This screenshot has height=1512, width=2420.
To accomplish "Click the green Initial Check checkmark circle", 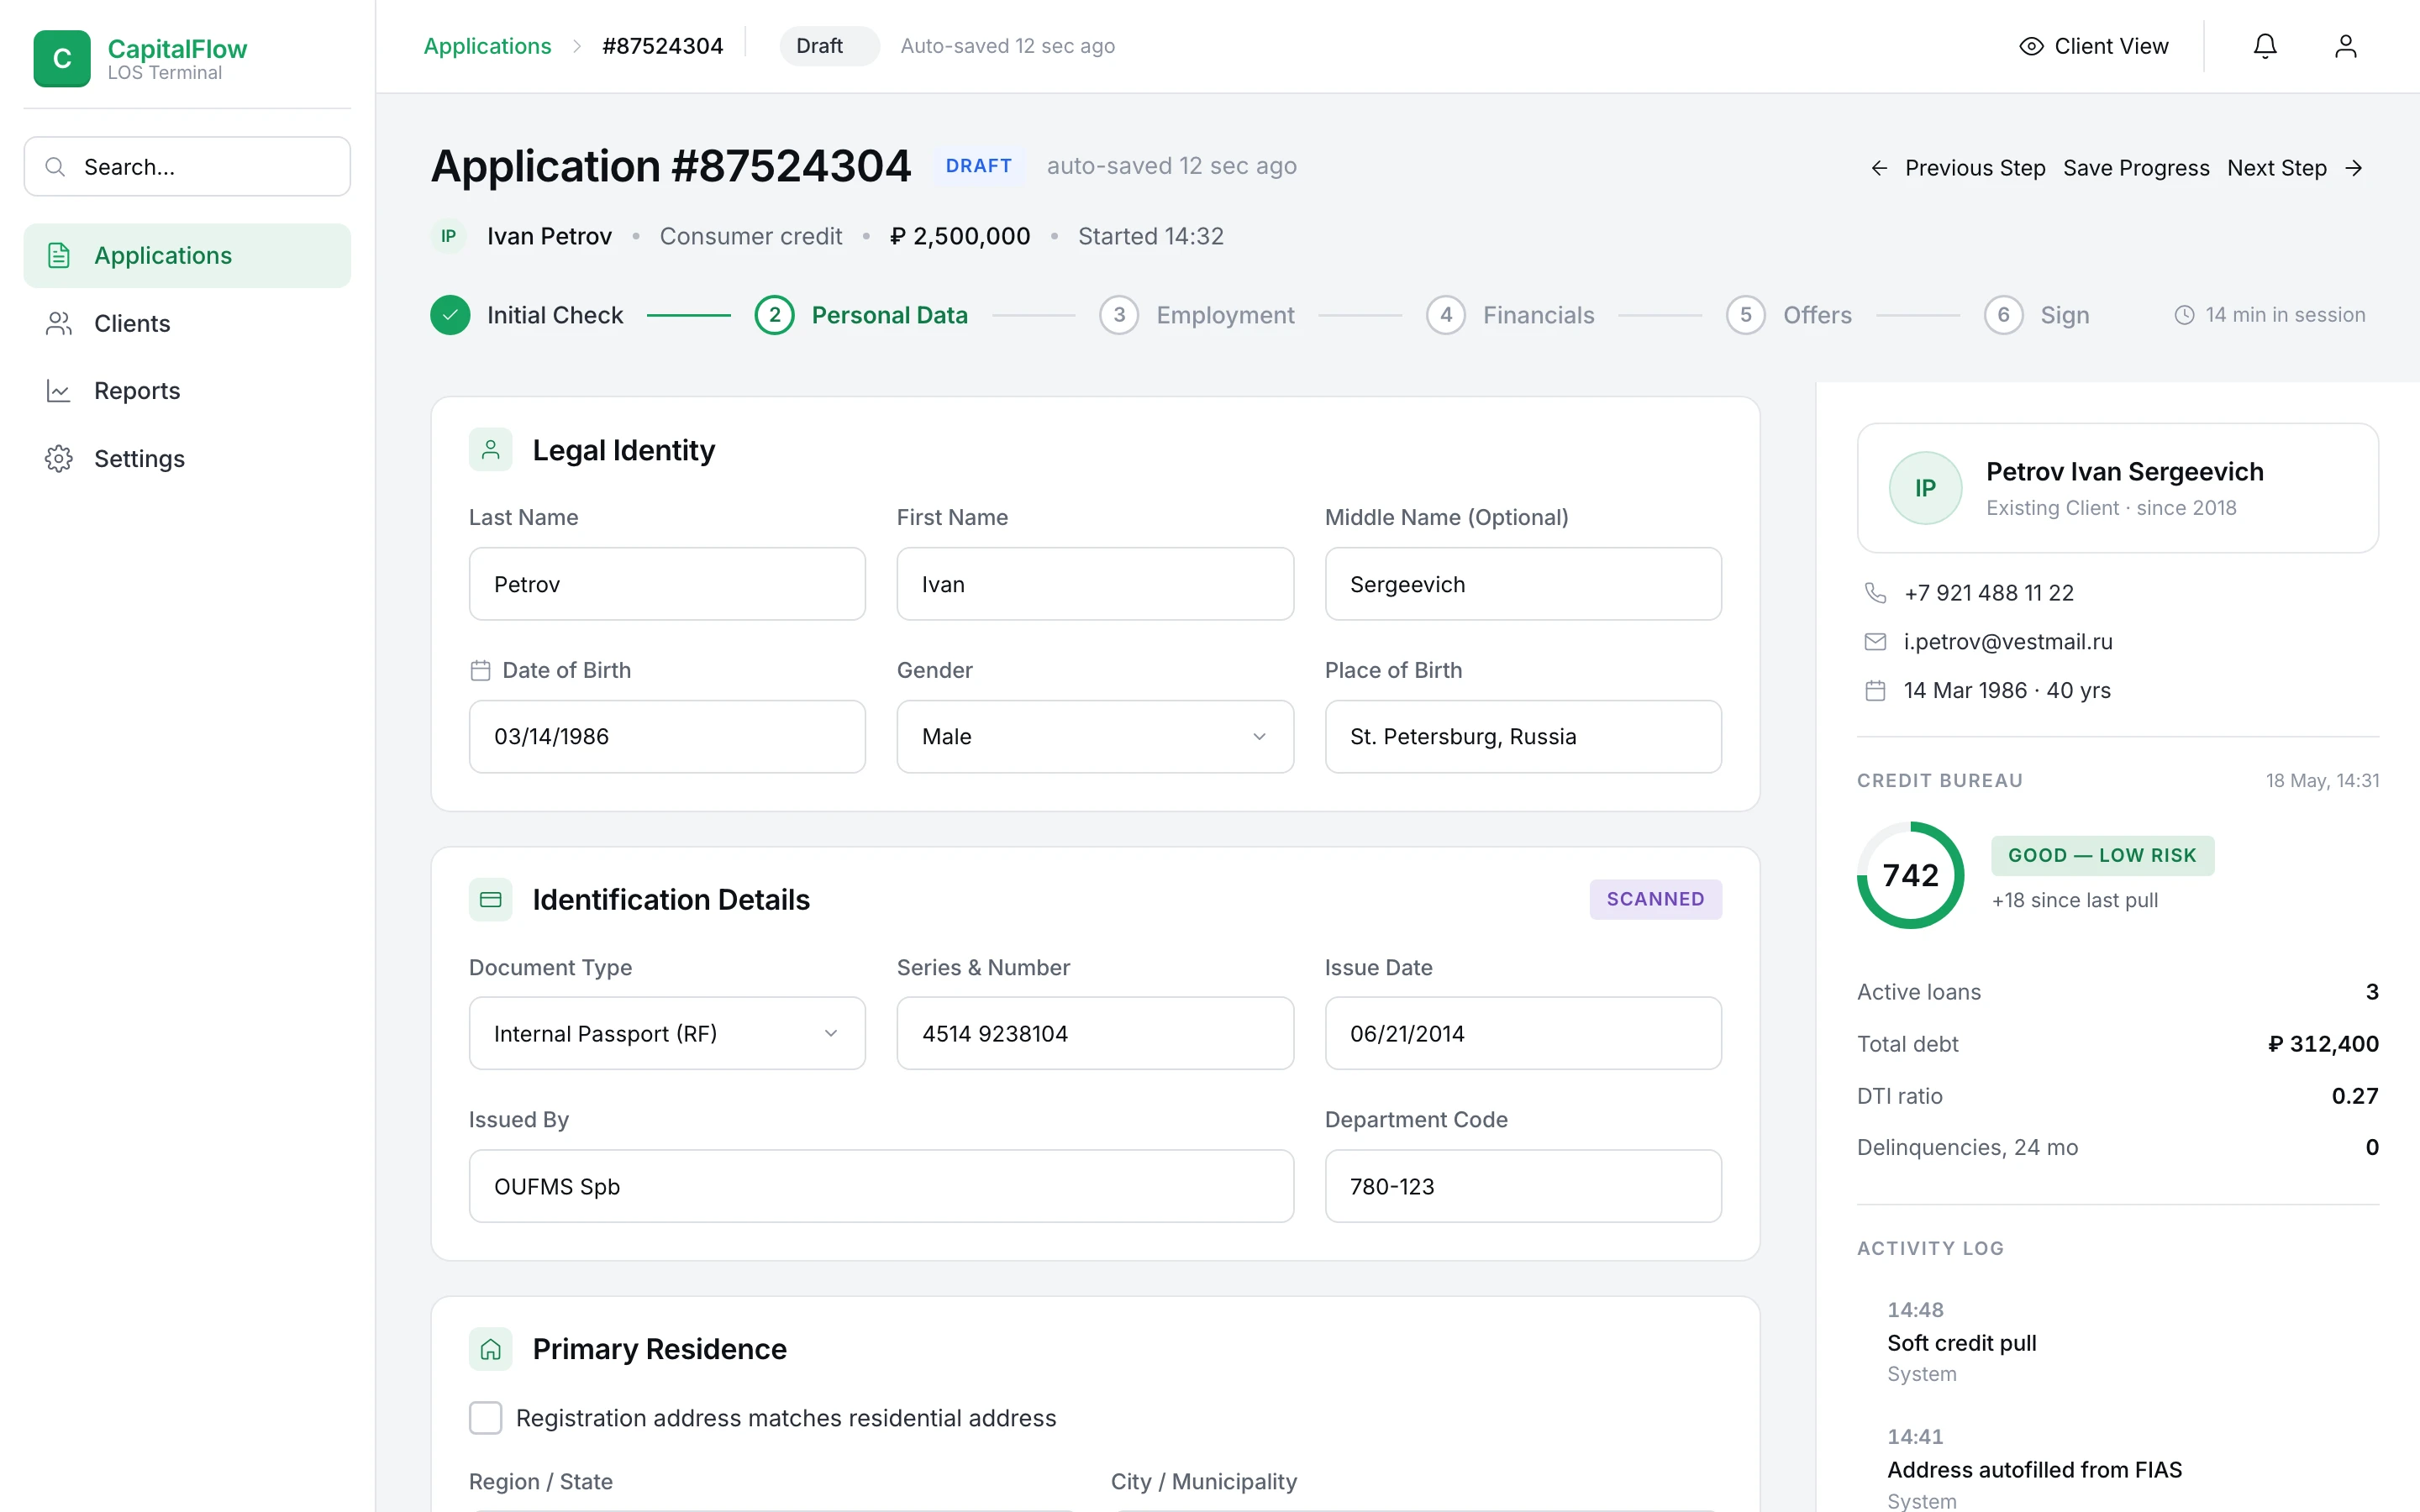I will coord(450,315).
